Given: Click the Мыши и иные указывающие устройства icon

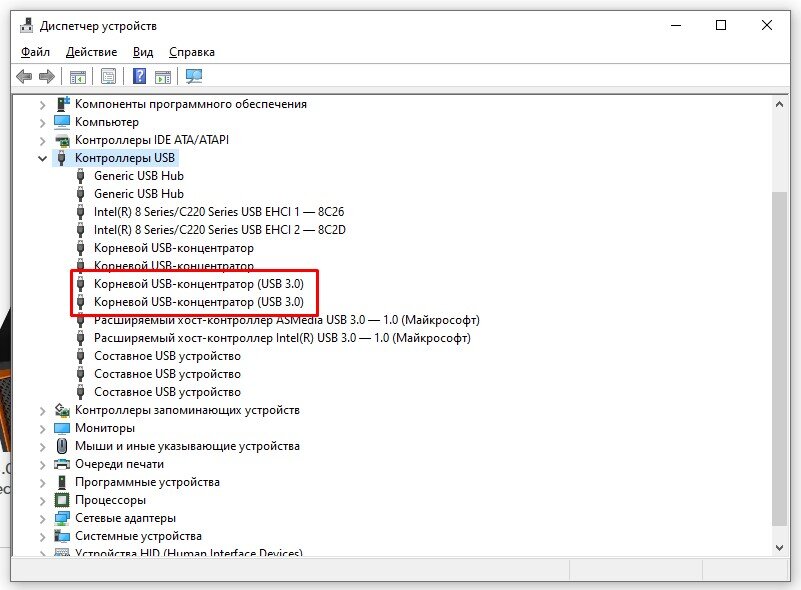Looking at the screenshot, I should (x=62, y=446).
